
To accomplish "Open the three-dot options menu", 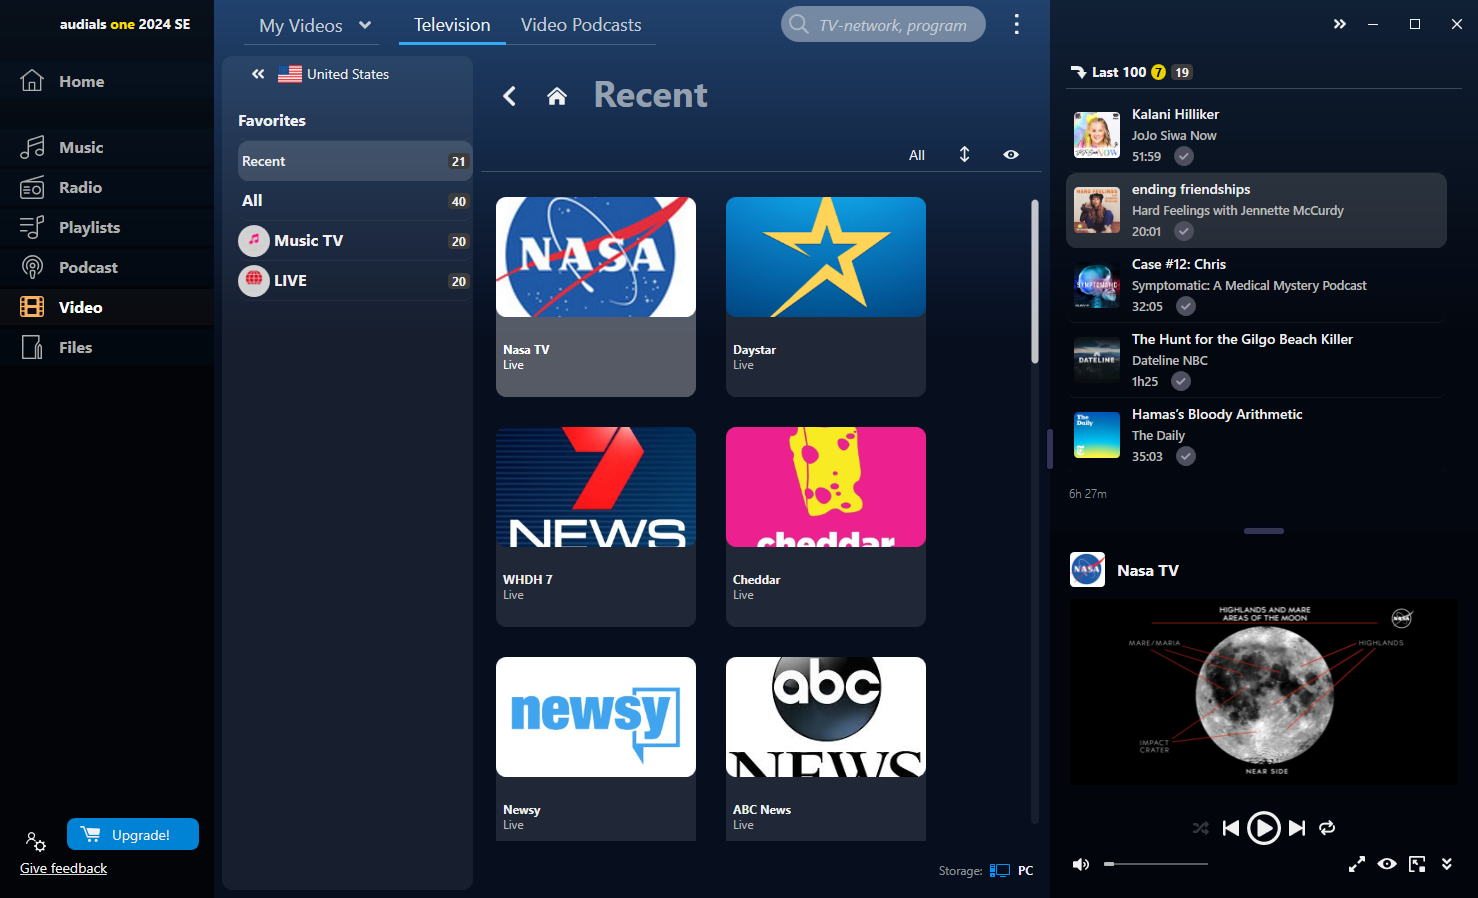I will coord(1016,24).
